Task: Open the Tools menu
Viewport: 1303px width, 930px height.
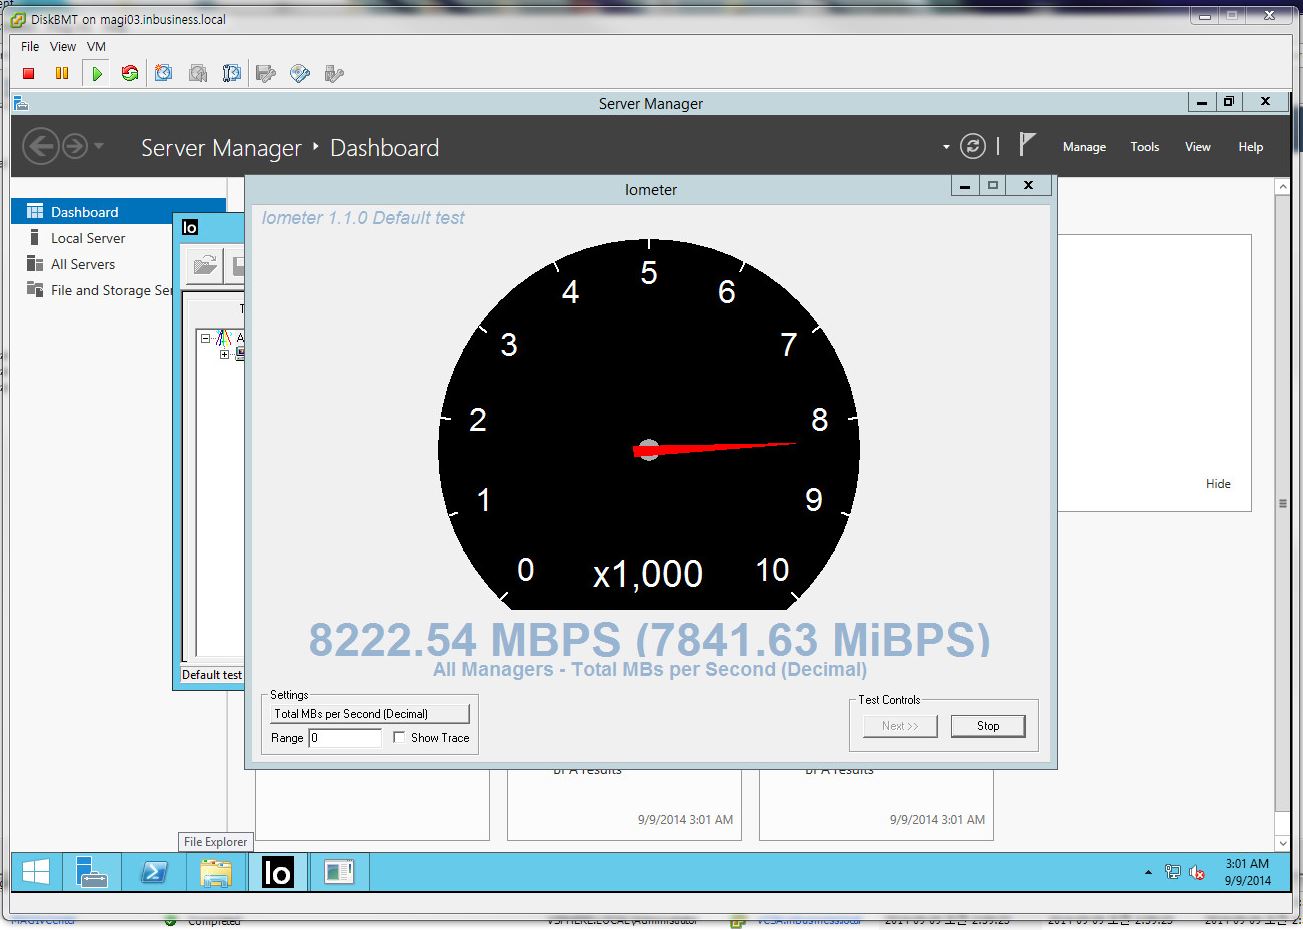Action: click(x=1145, y=147)
